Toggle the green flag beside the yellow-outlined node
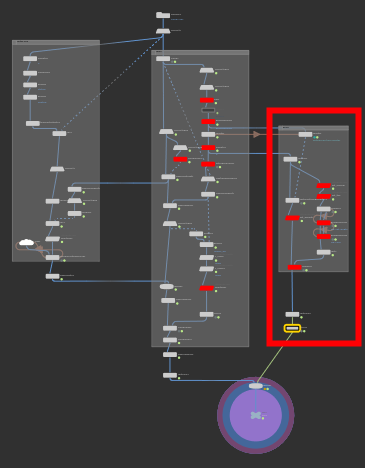365x468 pixels. (304, 331)
